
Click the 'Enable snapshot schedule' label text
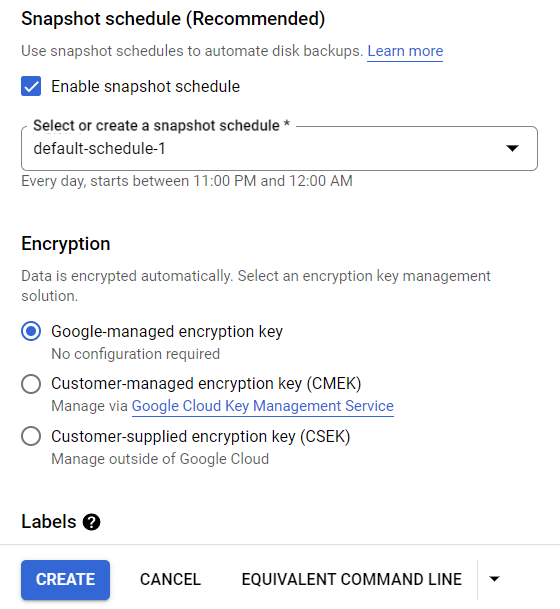146,86
